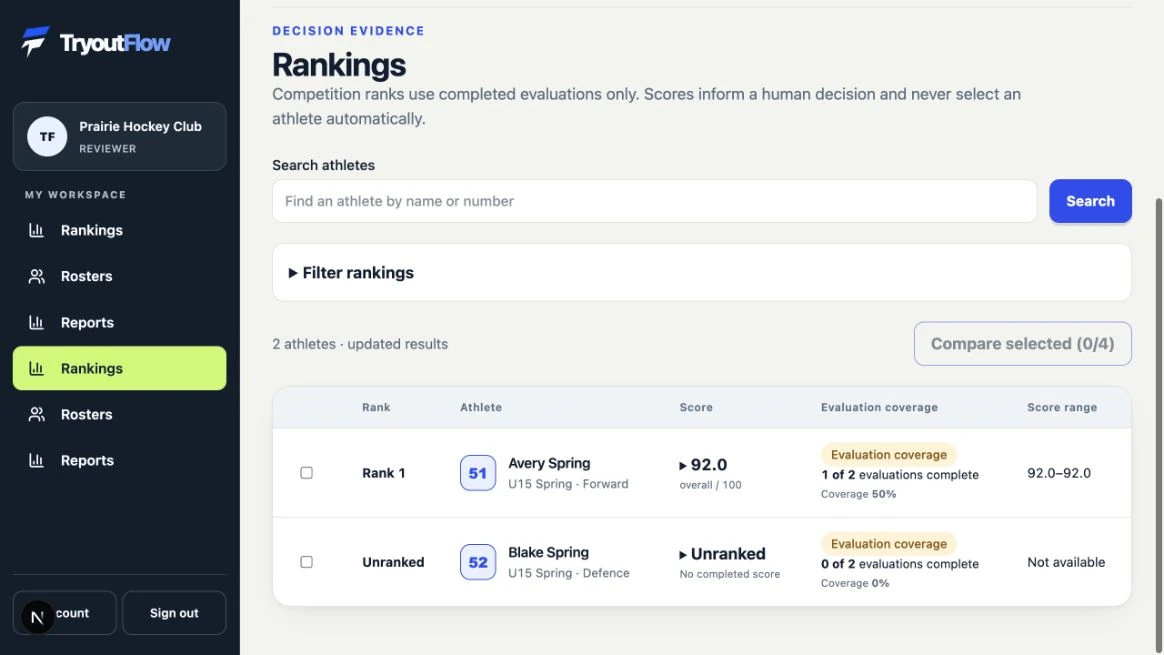This screenshot has width=1164, height=655.
Task: Click the Athlete column header
Action: click(x=480, y=407)
